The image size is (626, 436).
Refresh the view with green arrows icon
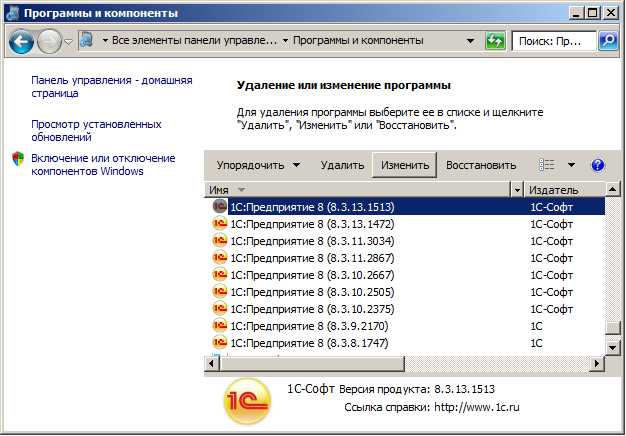[x=495, y=41]
